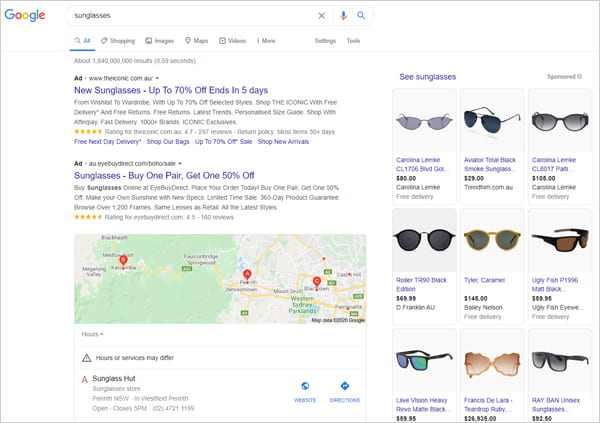Clear the search box with the X icon

click(x=321, y=15)
